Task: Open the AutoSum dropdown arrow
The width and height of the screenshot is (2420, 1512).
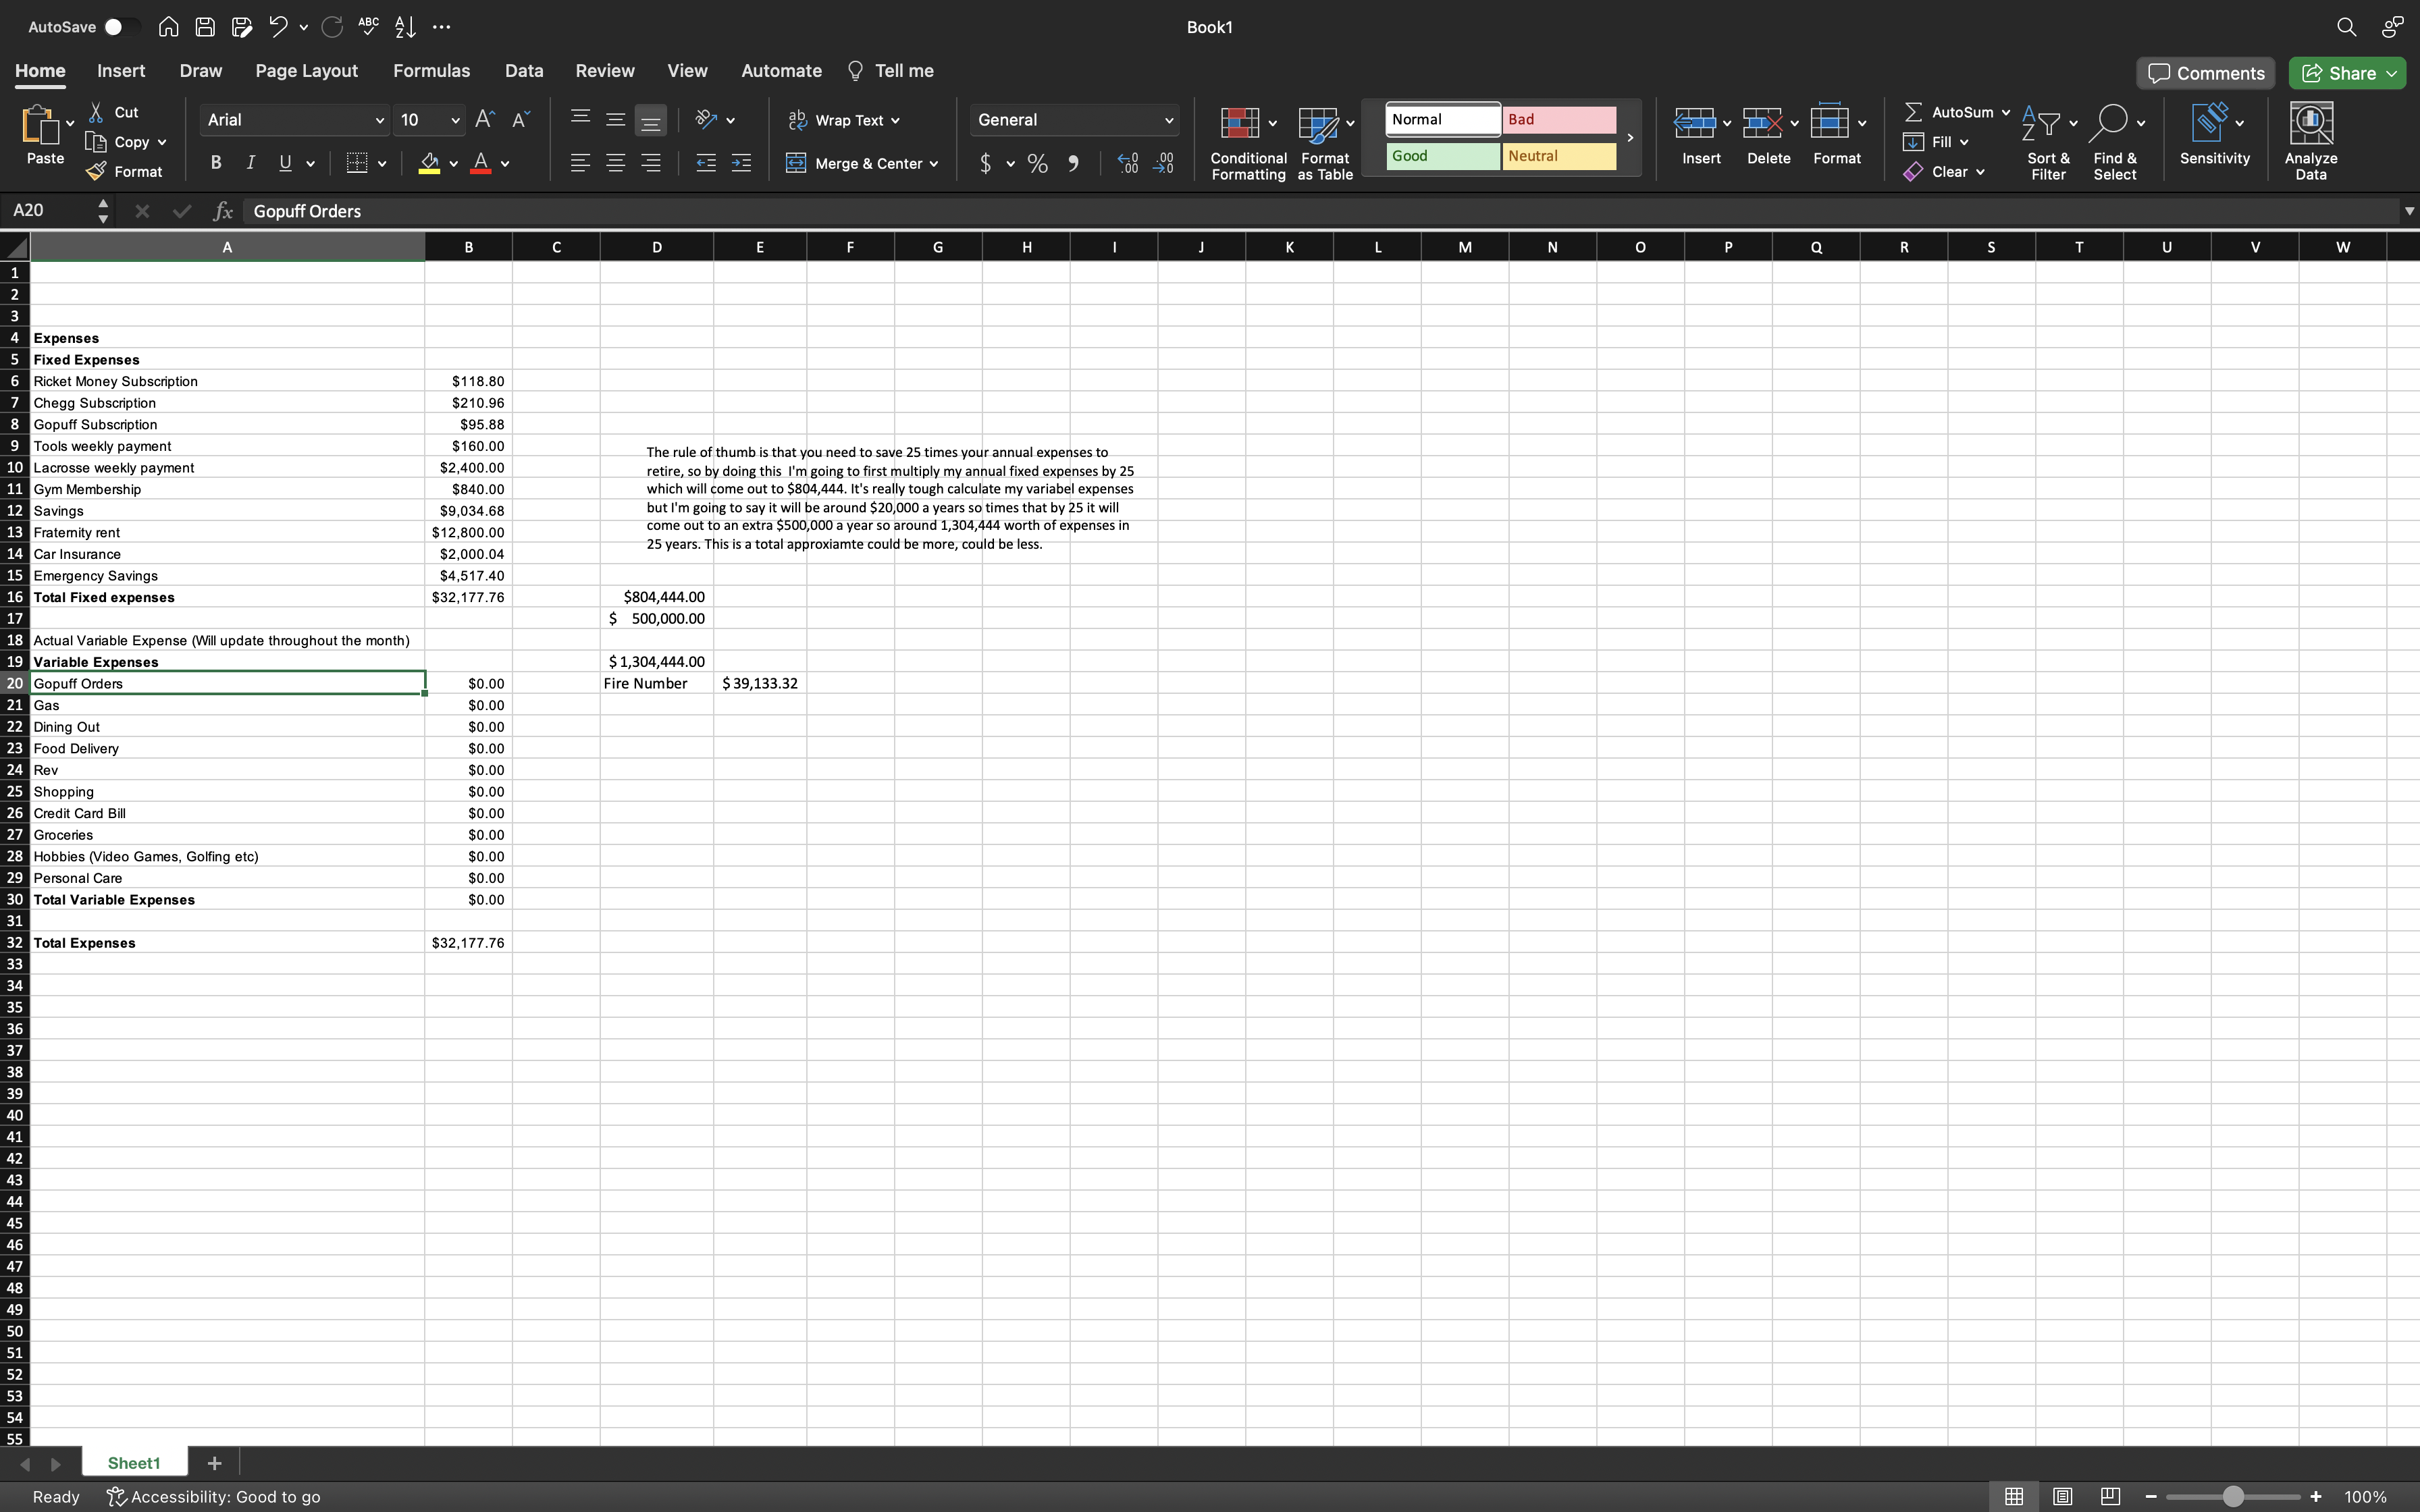Action: coord(2005,112)
